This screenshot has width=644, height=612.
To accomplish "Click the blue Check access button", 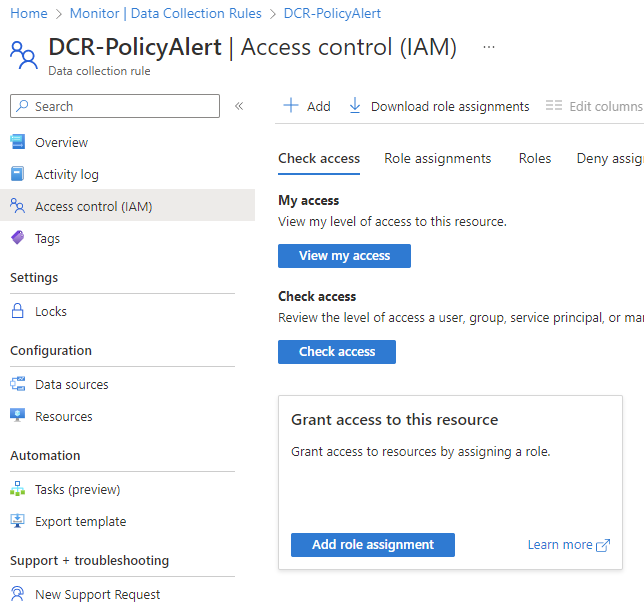I will (x=337, y=352).
